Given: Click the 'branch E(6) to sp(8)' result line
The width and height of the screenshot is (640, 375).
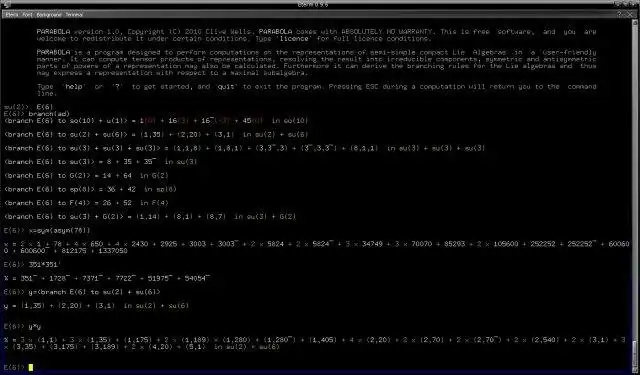Looking at the screenshot, I should 90,189.
